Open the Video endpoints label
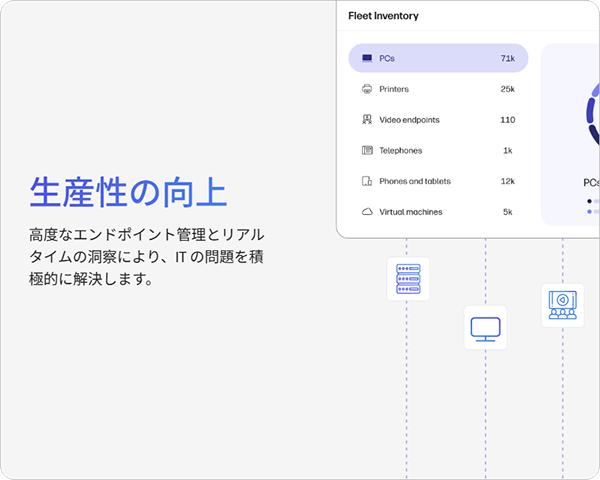The image size is (600, 480). click(409, 120)
